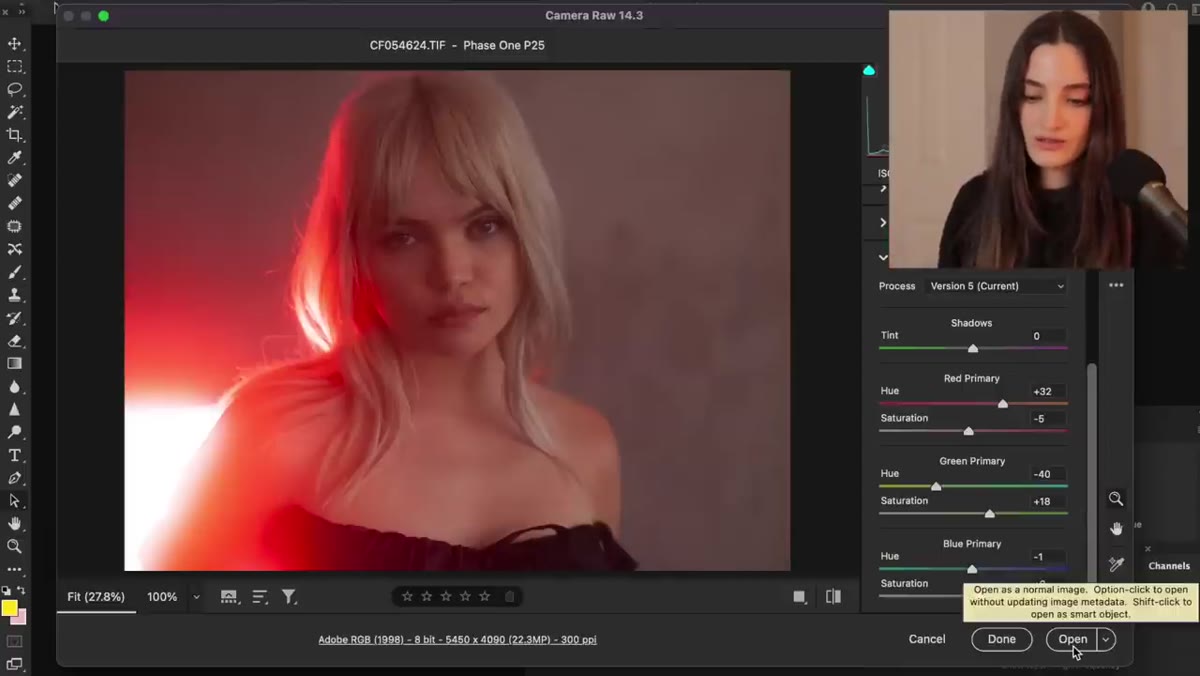The height and width of the screenshot is (676, 1200).
Task: Change screen mode at toolbar bottom
Action: point(15,664)
